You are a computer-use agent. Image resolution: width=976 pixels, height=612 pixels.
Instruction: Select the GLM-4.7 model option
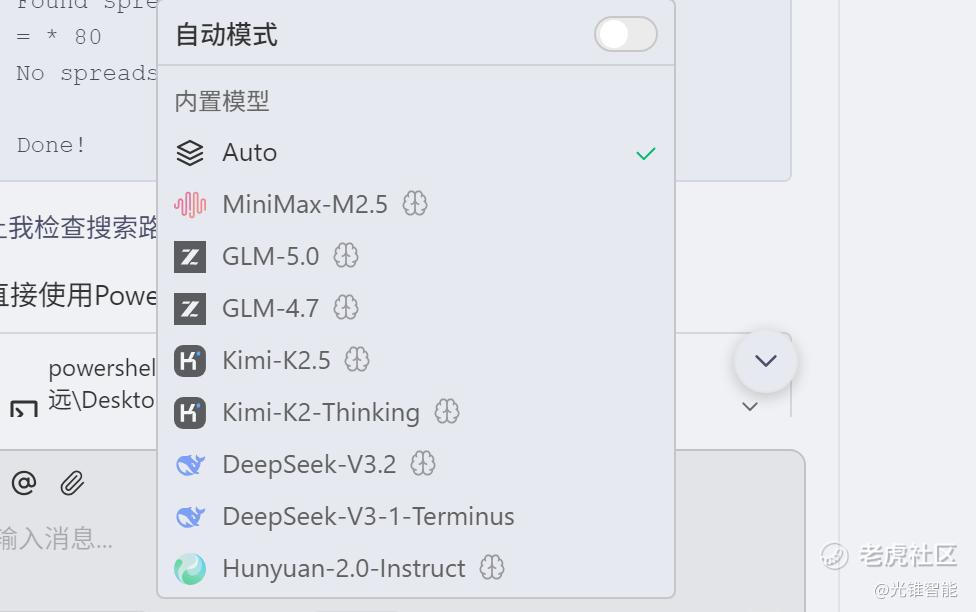[x=270, y=308]
